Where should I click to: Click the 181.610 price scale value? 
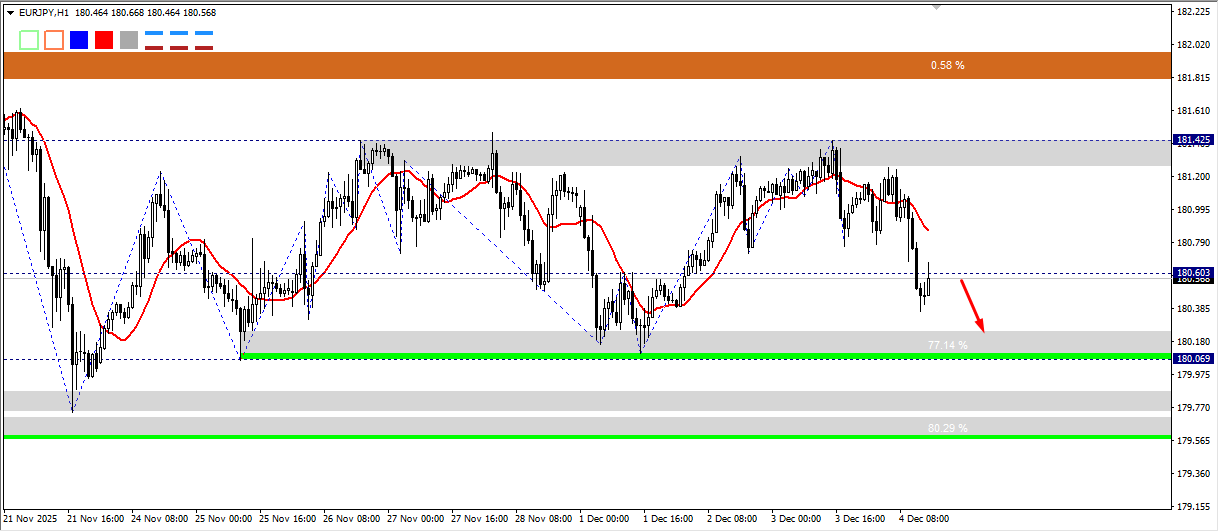[1194, 111]
